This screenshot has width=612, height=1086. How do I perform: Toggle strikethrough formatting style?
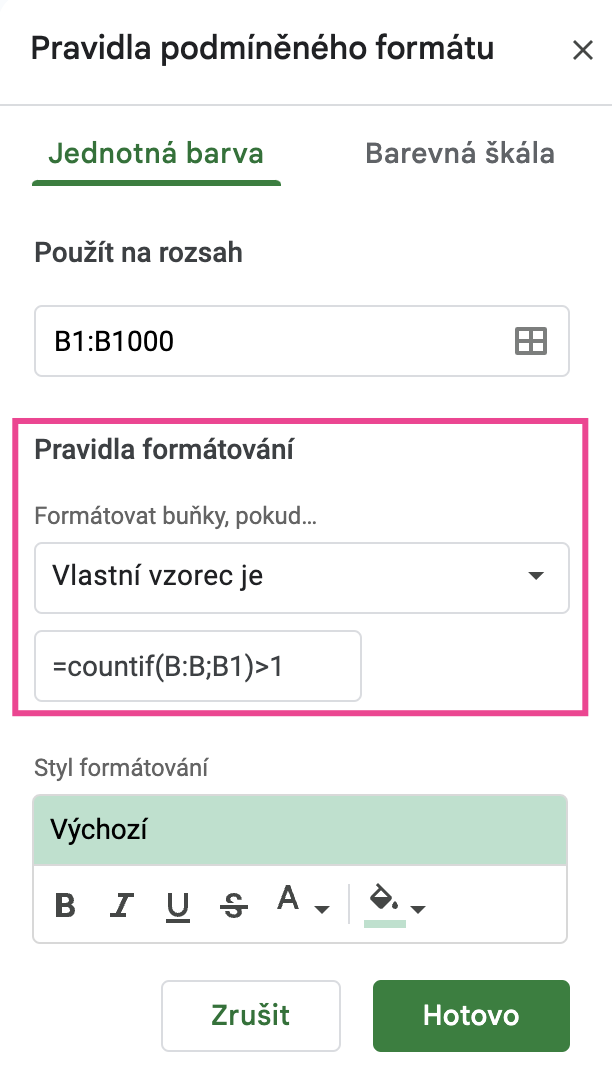point(233,905)
